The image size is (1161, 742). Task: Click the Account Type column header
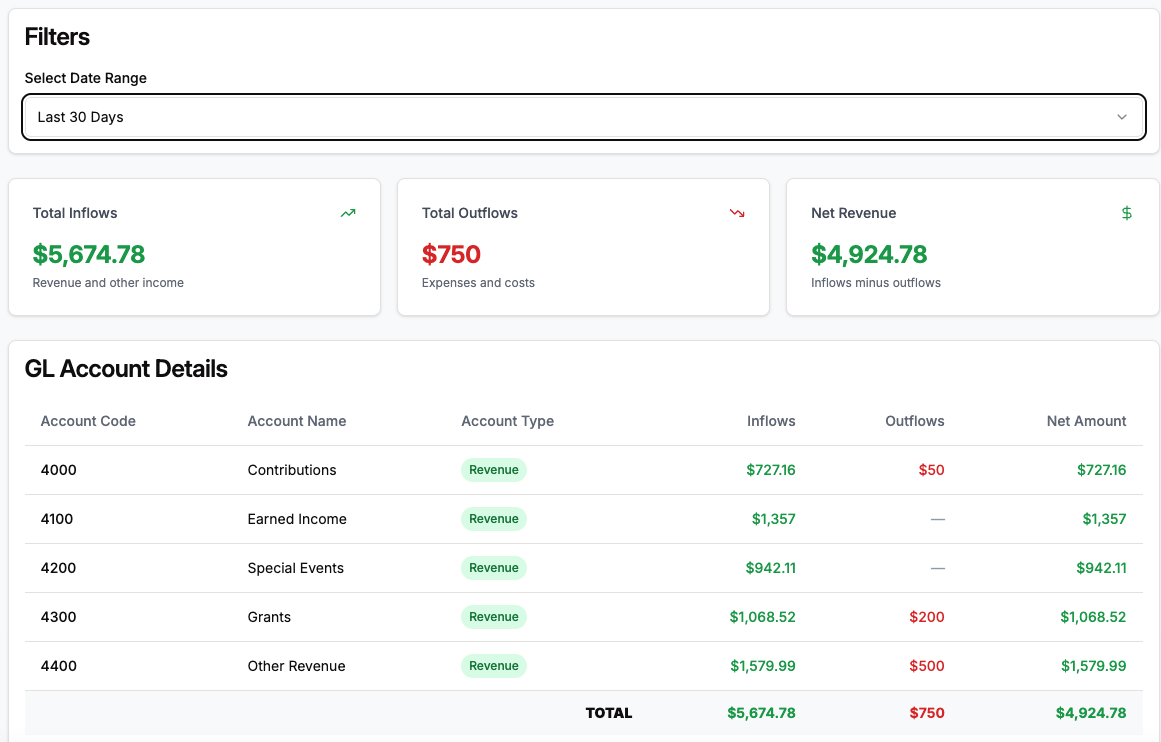point(507,421)
